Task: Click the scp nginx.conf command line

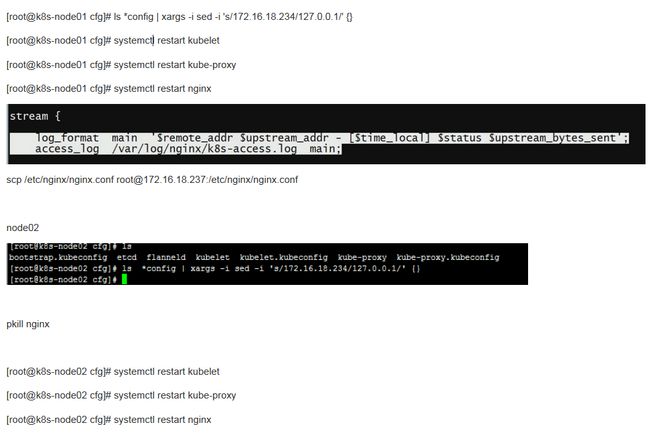Action: click(x=152, y=180)
